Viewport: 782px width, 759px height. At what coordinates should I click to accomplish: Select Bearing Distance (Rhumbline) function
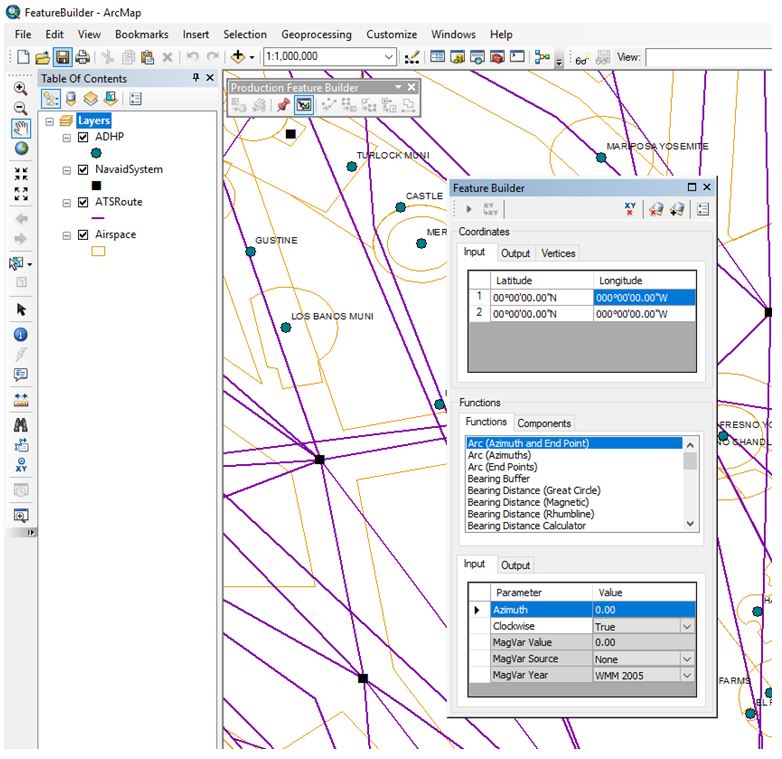point(530,514)
